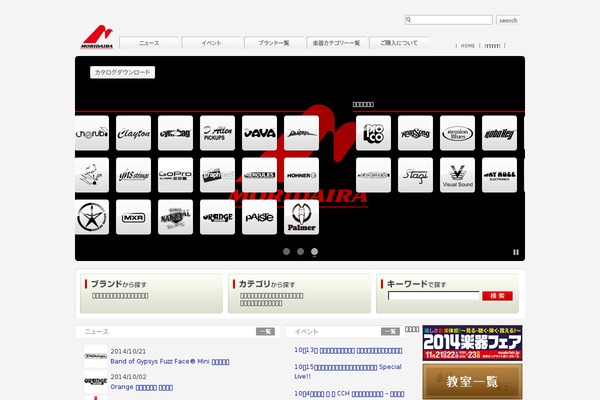This screenshot has height=400, width=600.
Task: Open the Guitar Key brand tile
Action: [x=499, y=133]
